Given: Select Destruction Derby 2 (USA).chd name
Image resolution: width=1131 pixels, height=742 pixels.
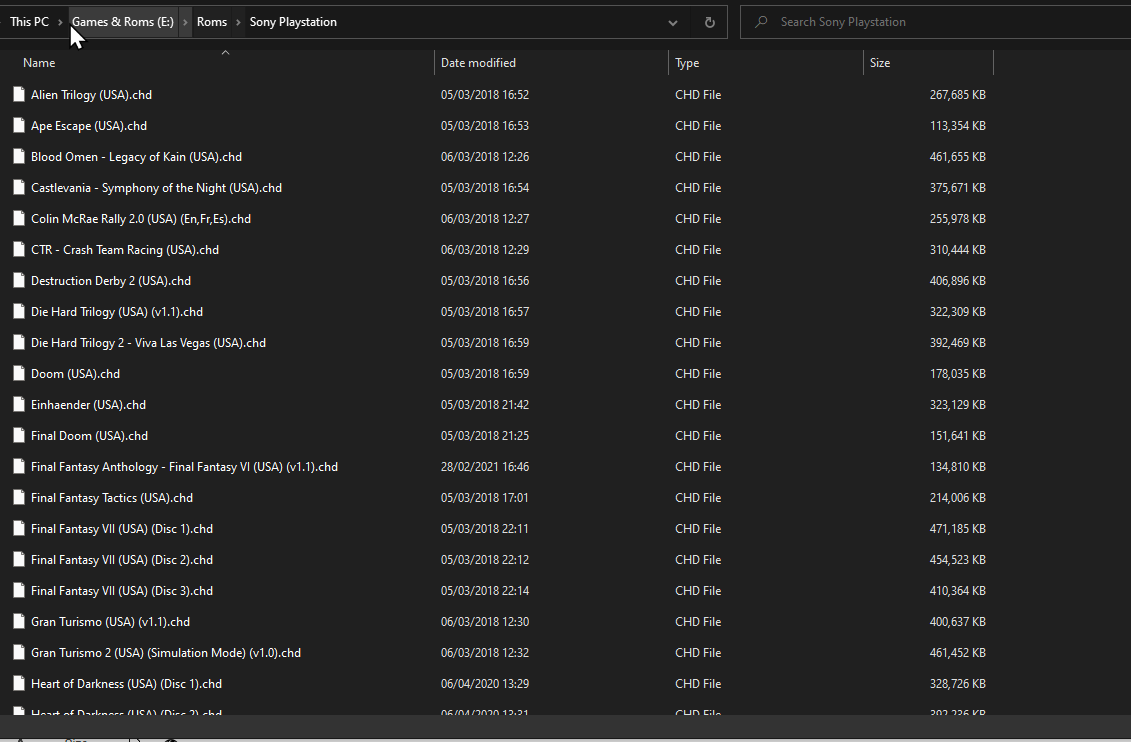Looking at the screenshot, I should pos(111,281).
